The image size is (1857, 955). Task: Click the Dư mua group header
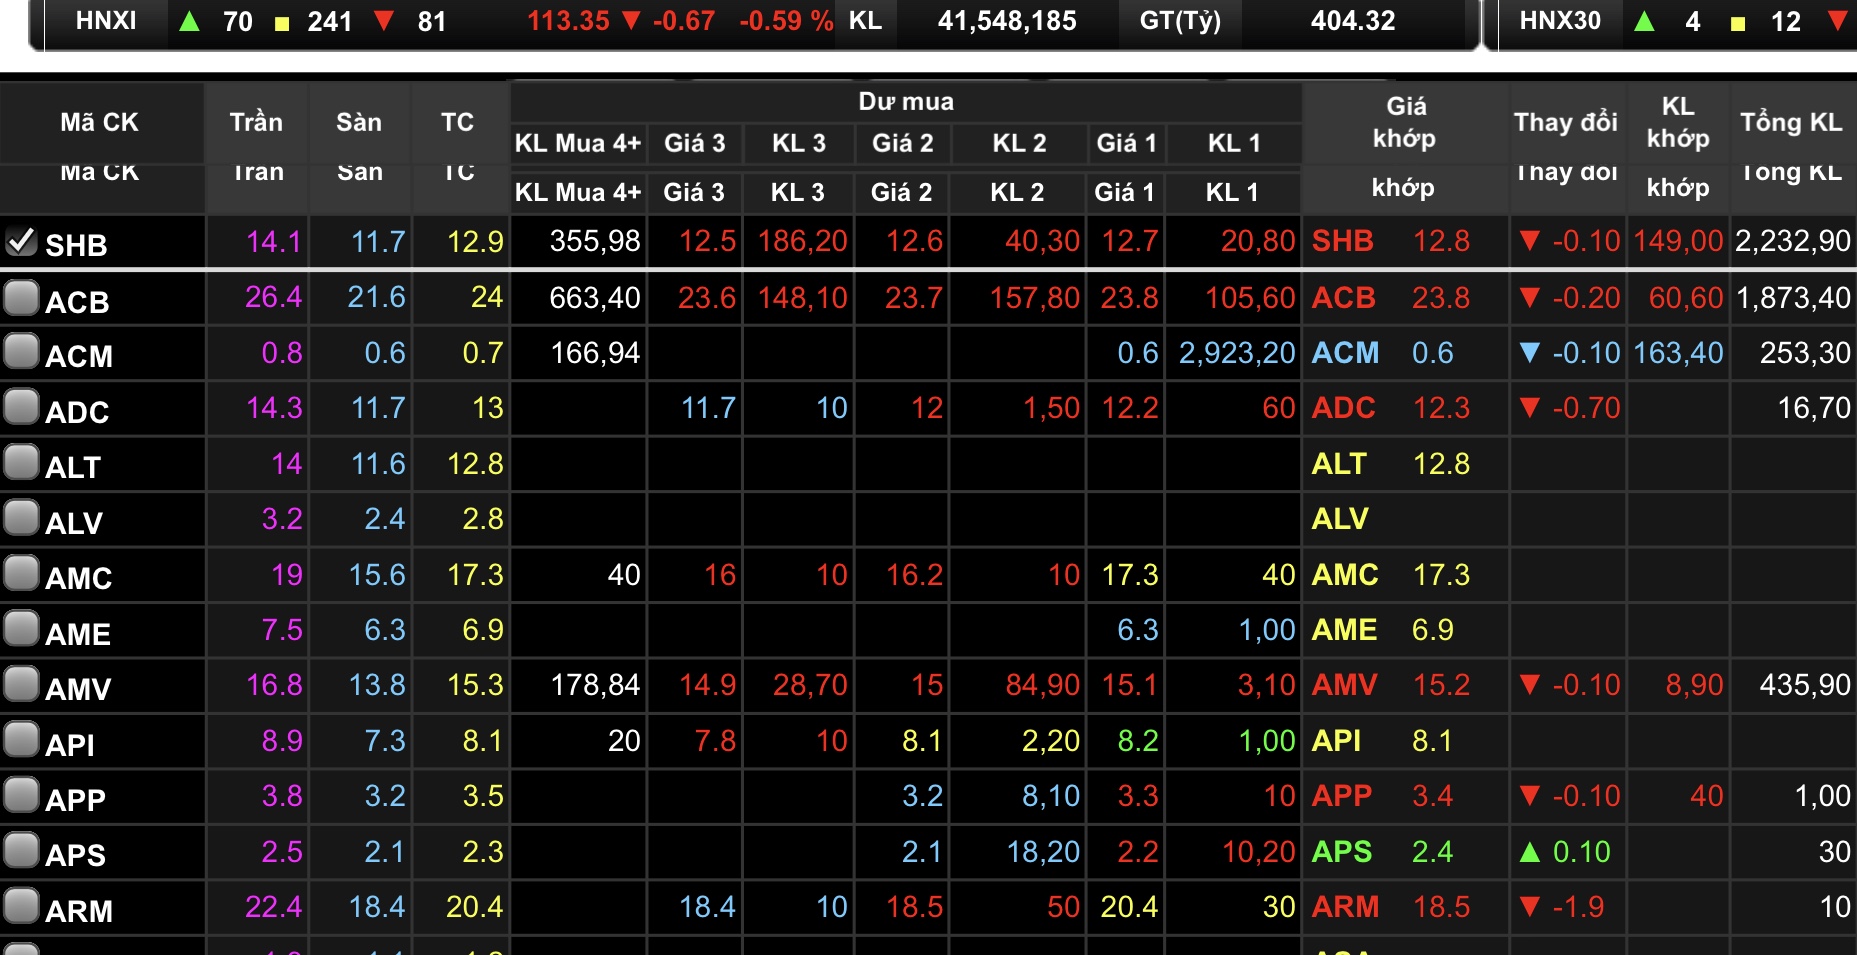(906, 102)
